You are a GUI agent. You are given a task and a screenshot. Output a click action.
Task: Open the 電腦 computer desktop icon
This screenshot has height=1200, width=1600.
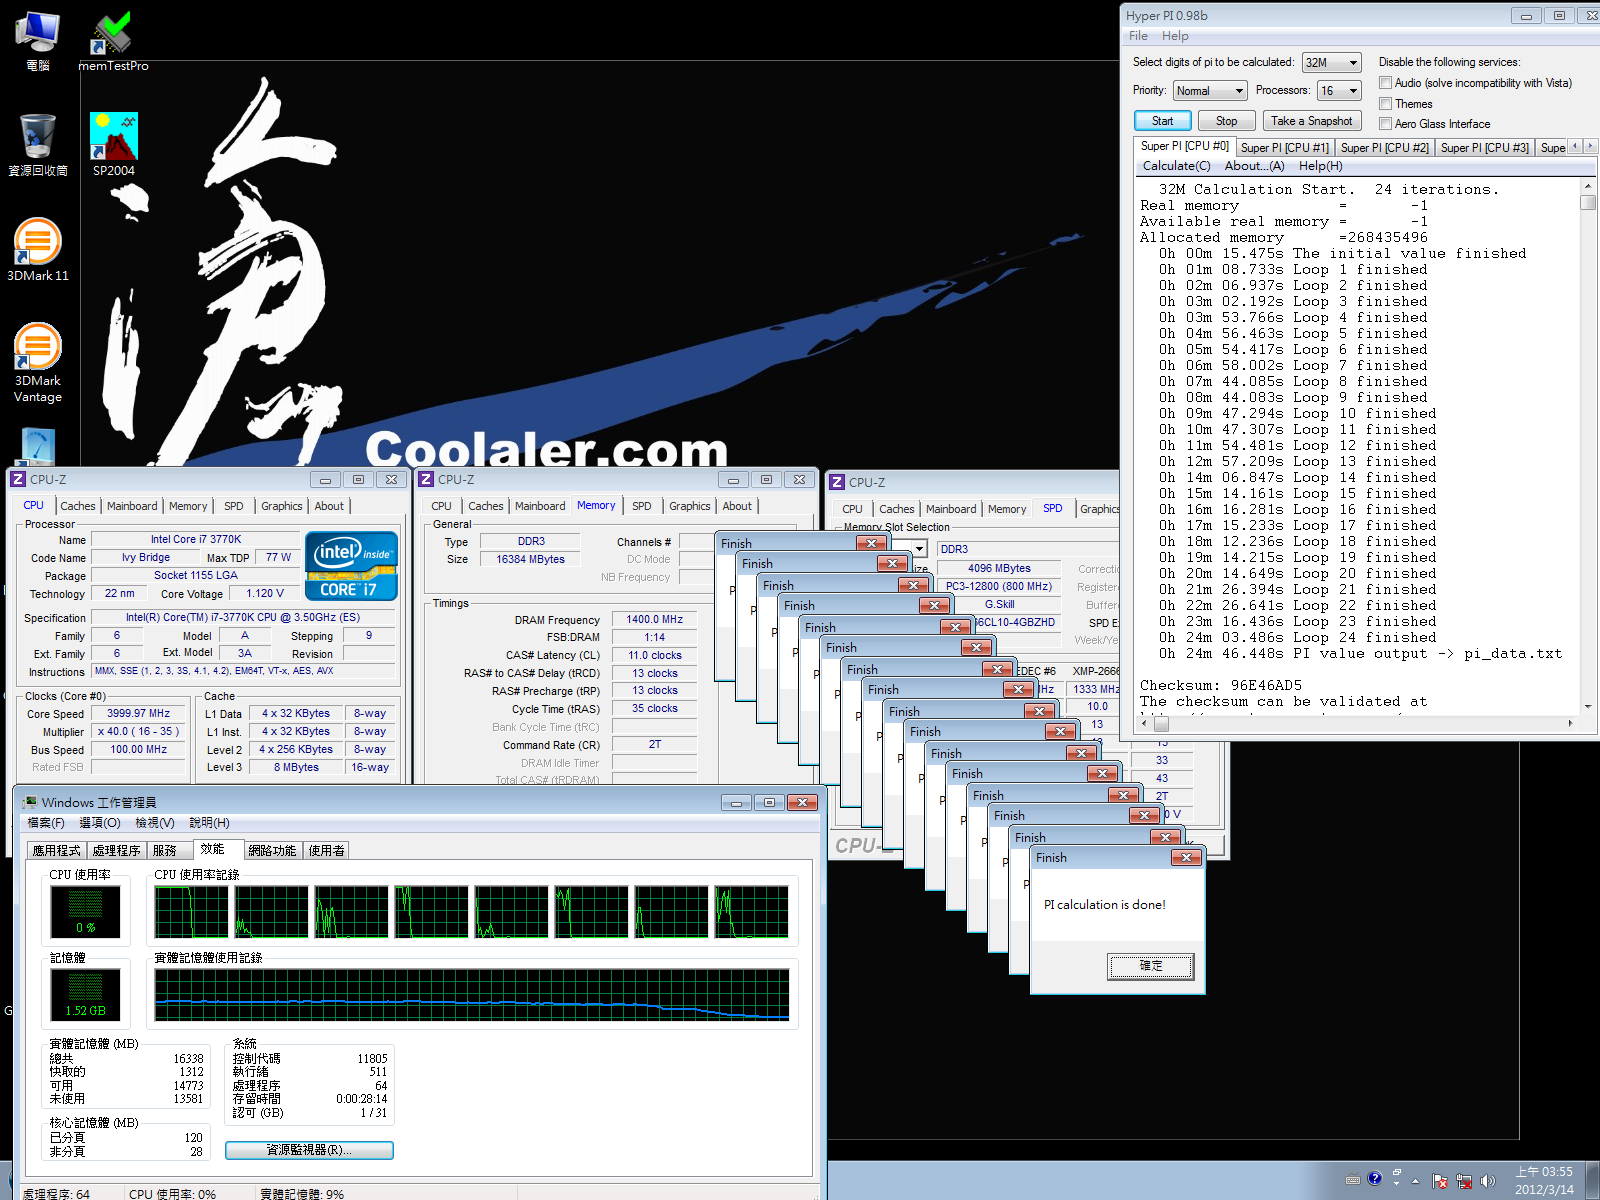[38, 40]
